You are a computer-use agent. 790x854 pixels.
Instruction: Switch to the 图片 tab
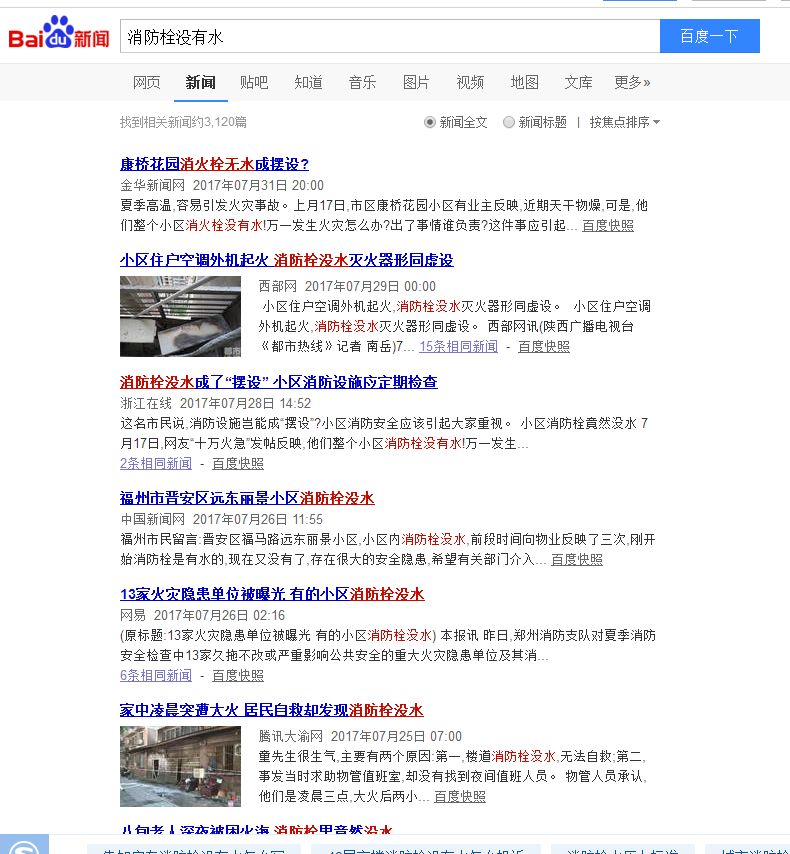(x=416, y=82)
